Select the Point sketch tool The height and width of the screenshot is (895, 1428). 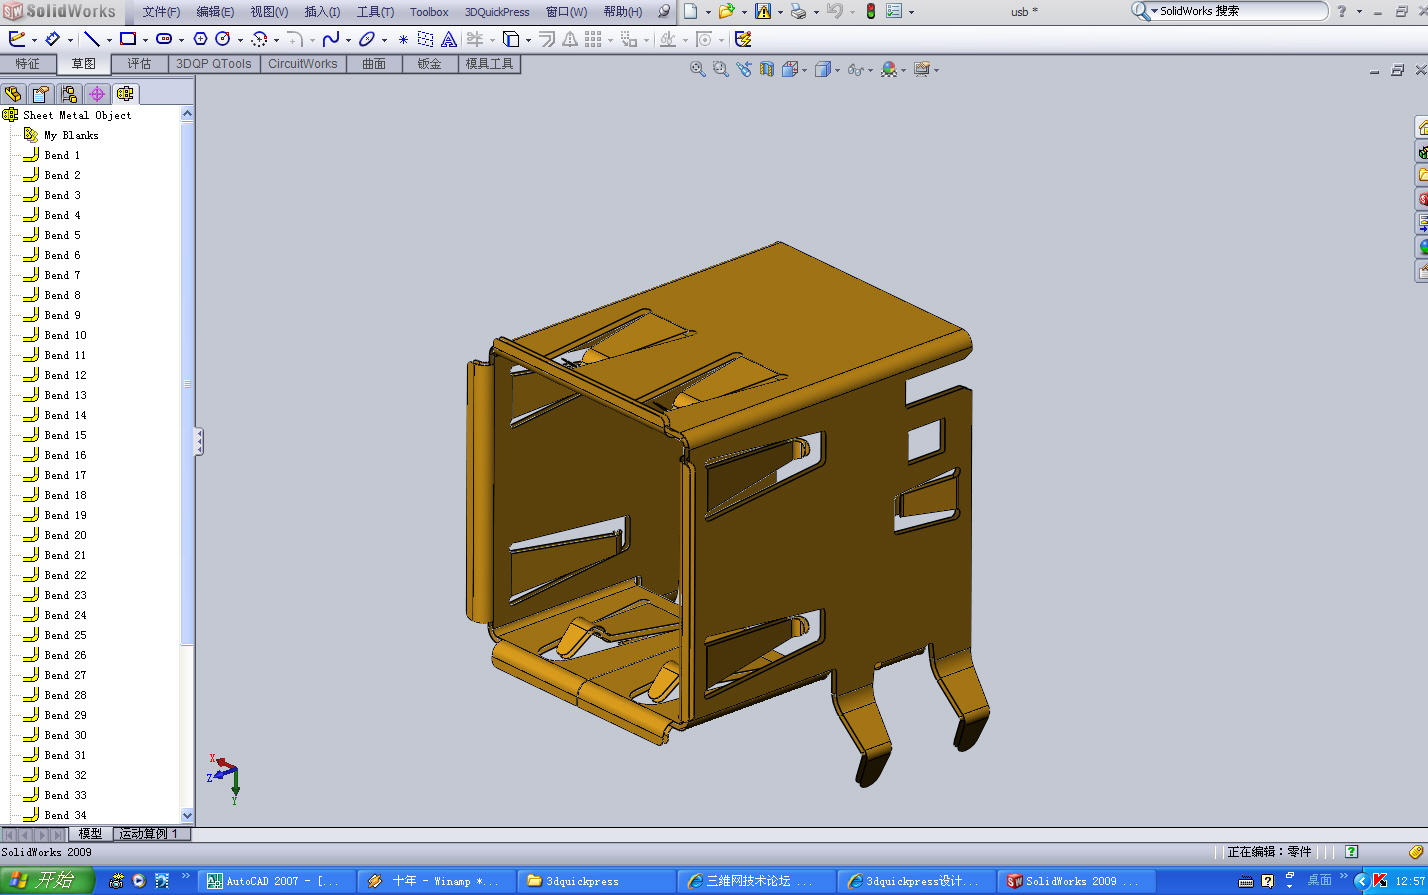[403, 39]
